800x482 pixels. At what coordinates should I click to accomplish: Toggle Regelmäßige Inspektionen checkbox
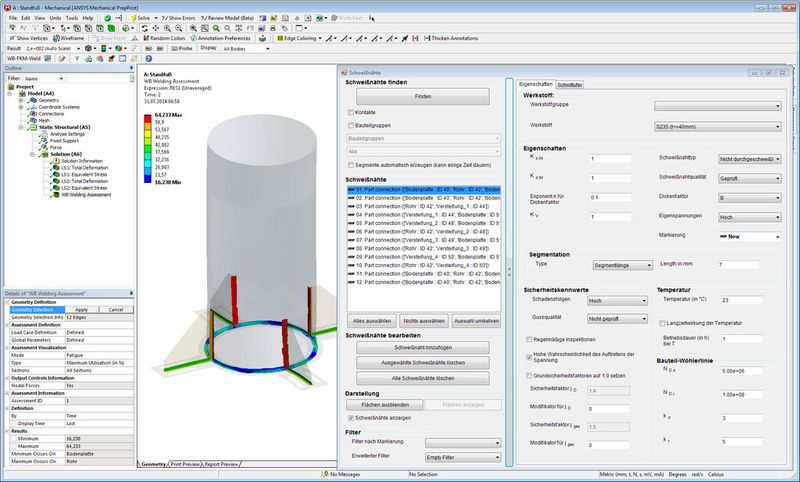[529, 339]
